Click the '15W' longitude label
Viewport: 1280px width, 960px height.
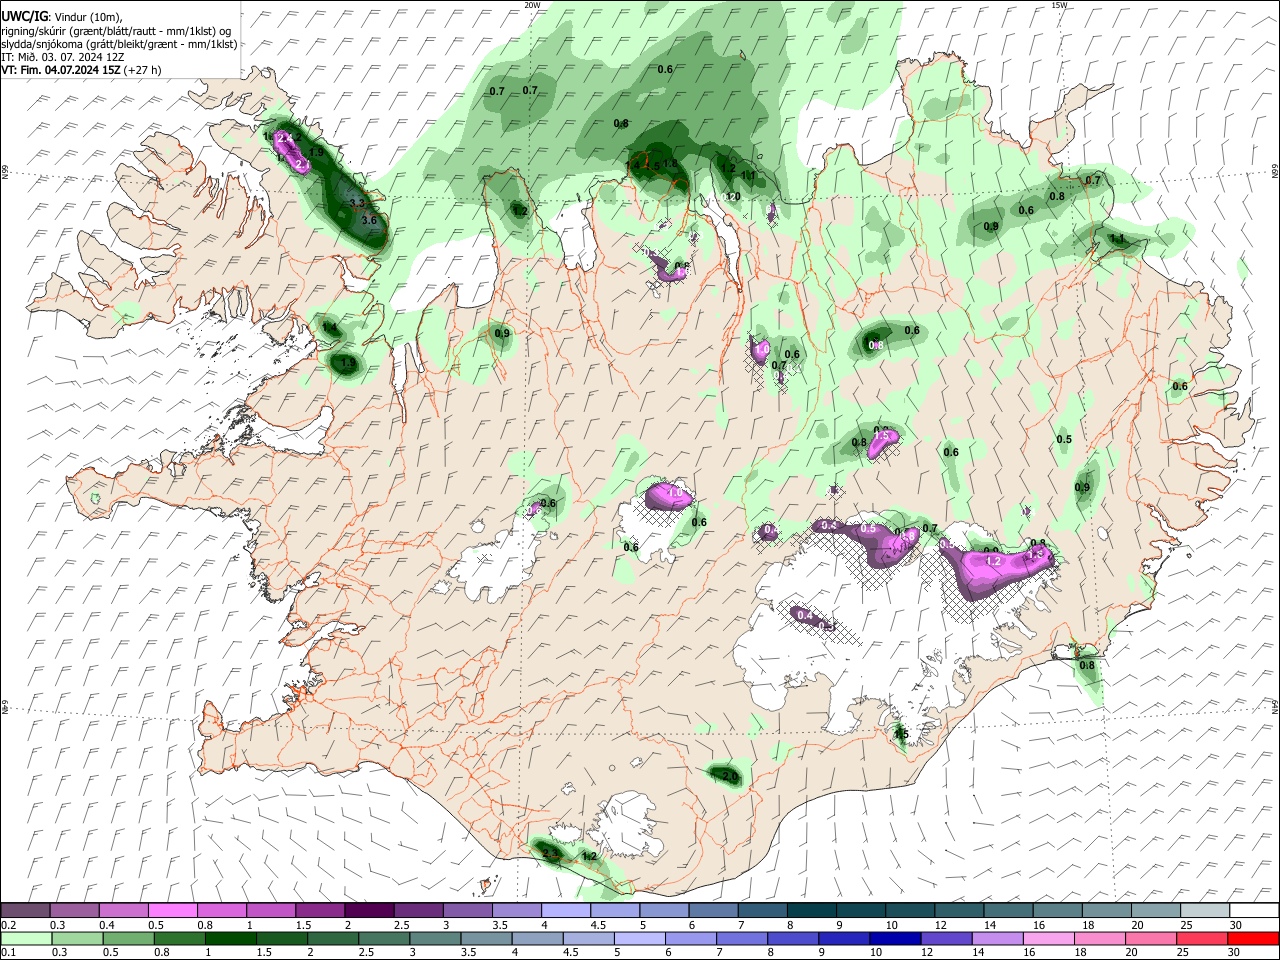pyautogui.click(x=1059, y=5)
